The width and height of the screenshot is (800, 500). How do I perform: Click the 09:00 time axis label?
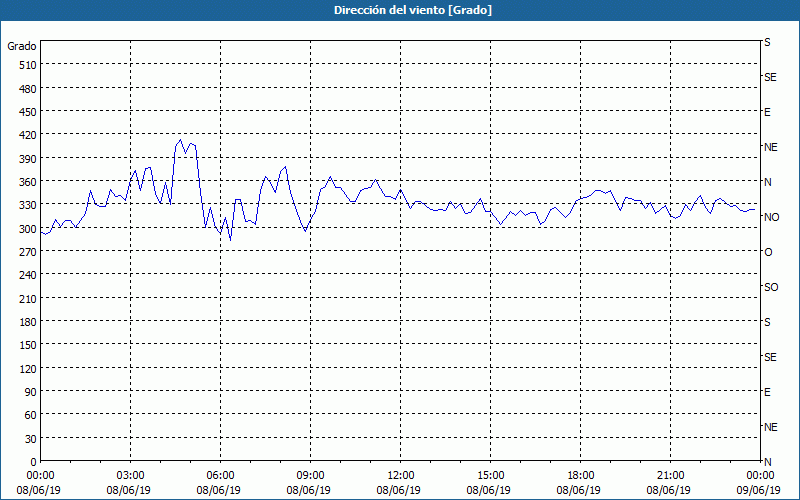(x=310, y=475)
